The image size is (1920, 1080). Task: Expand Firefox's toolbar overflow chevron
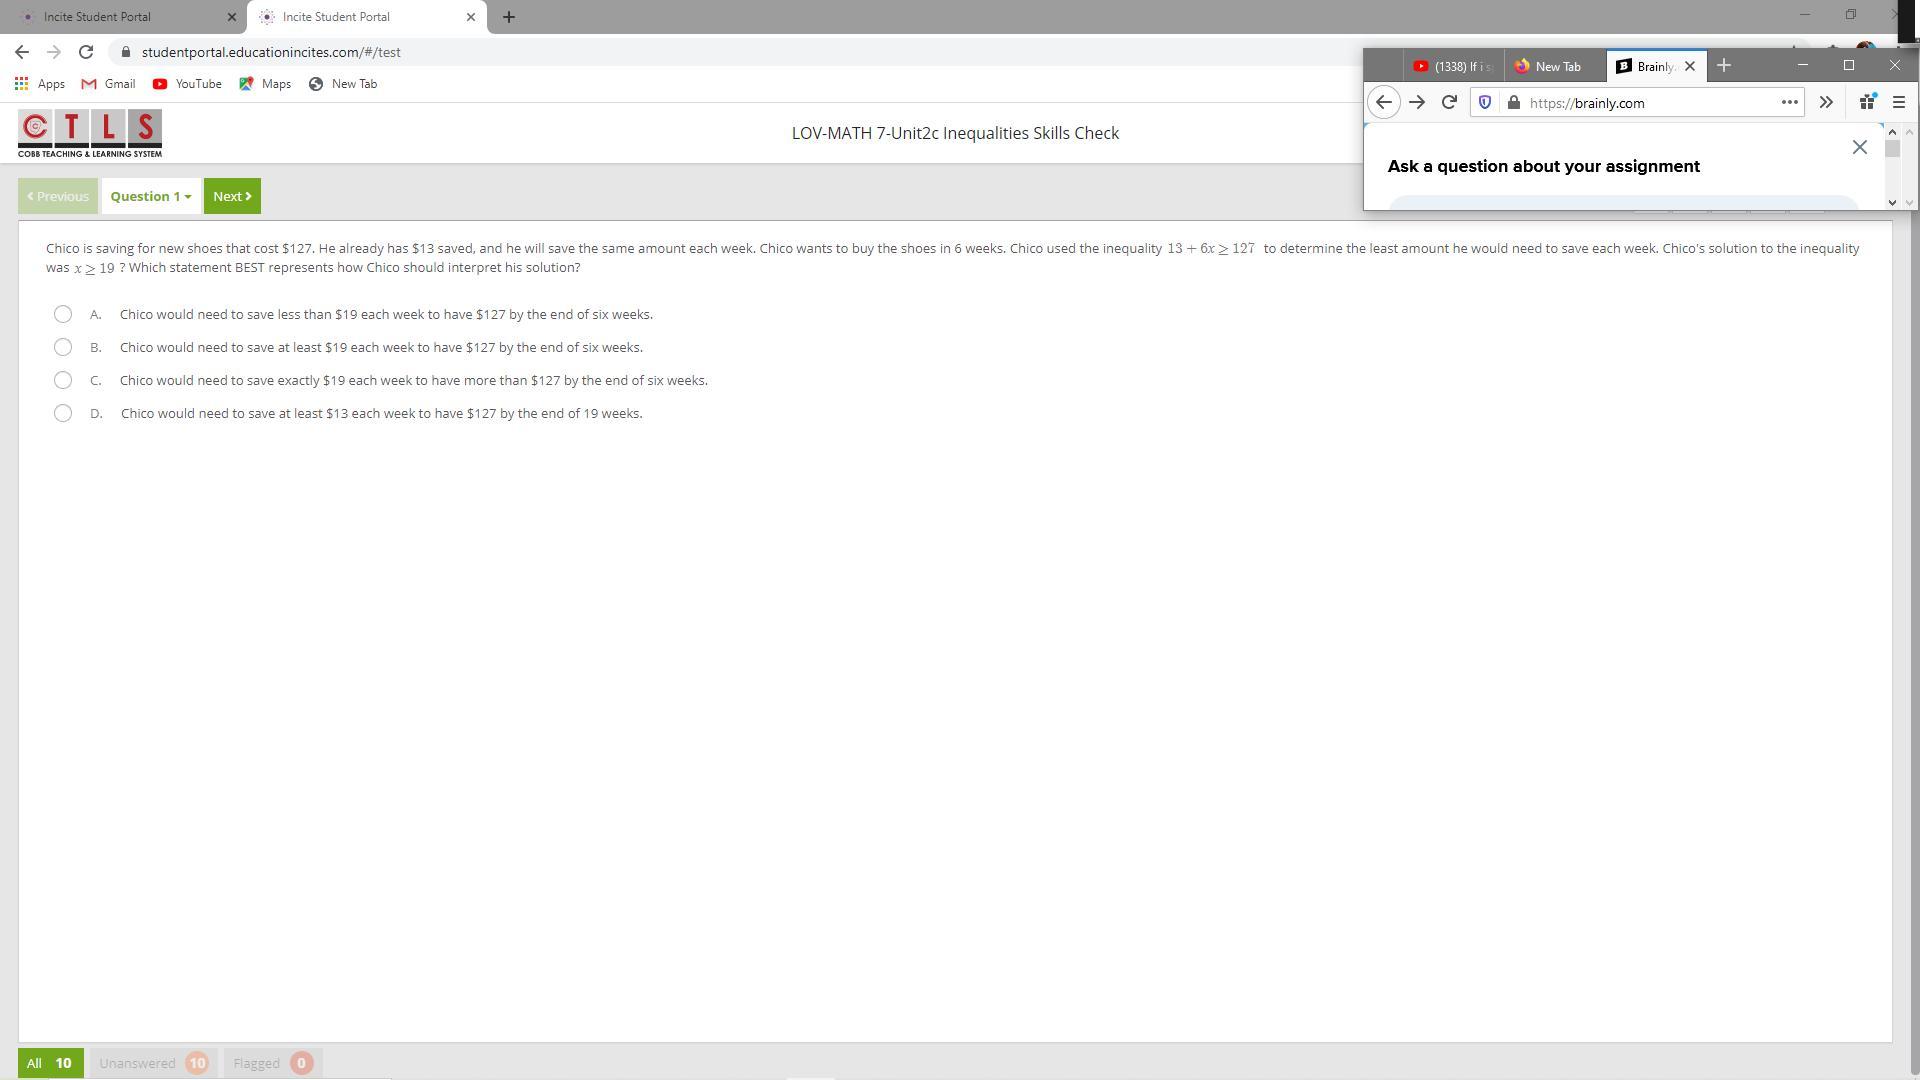[x=1826, y=102]
